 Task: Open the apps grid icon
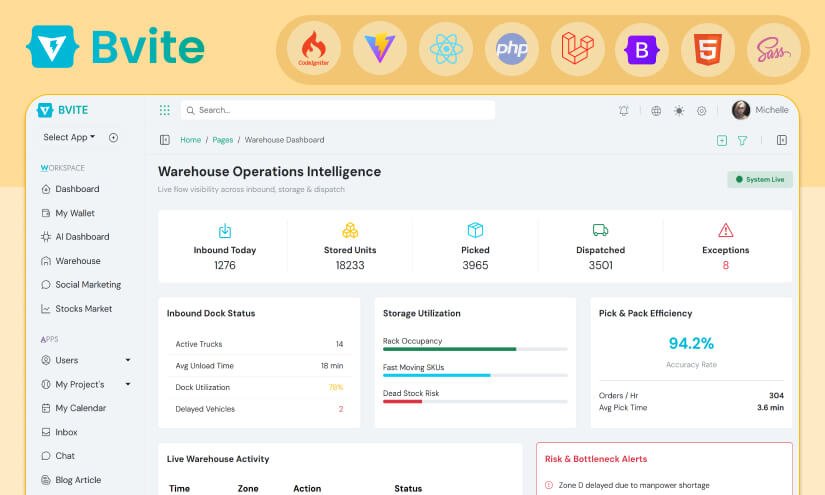165,110
